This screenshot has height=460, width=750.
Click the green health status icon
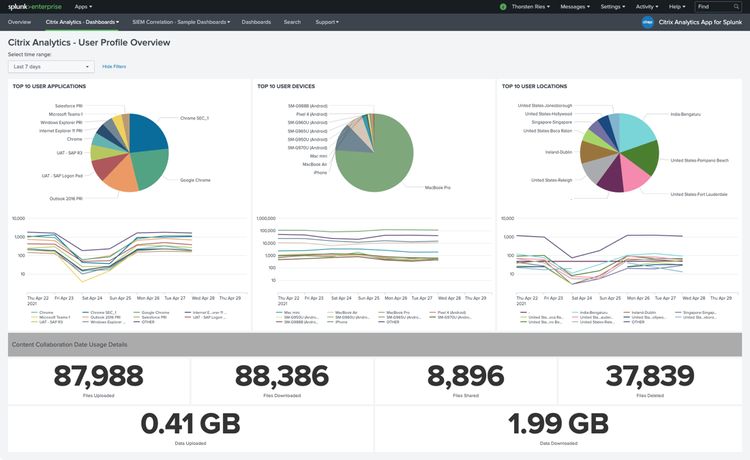pyautogui.click(x=503, y=7)
